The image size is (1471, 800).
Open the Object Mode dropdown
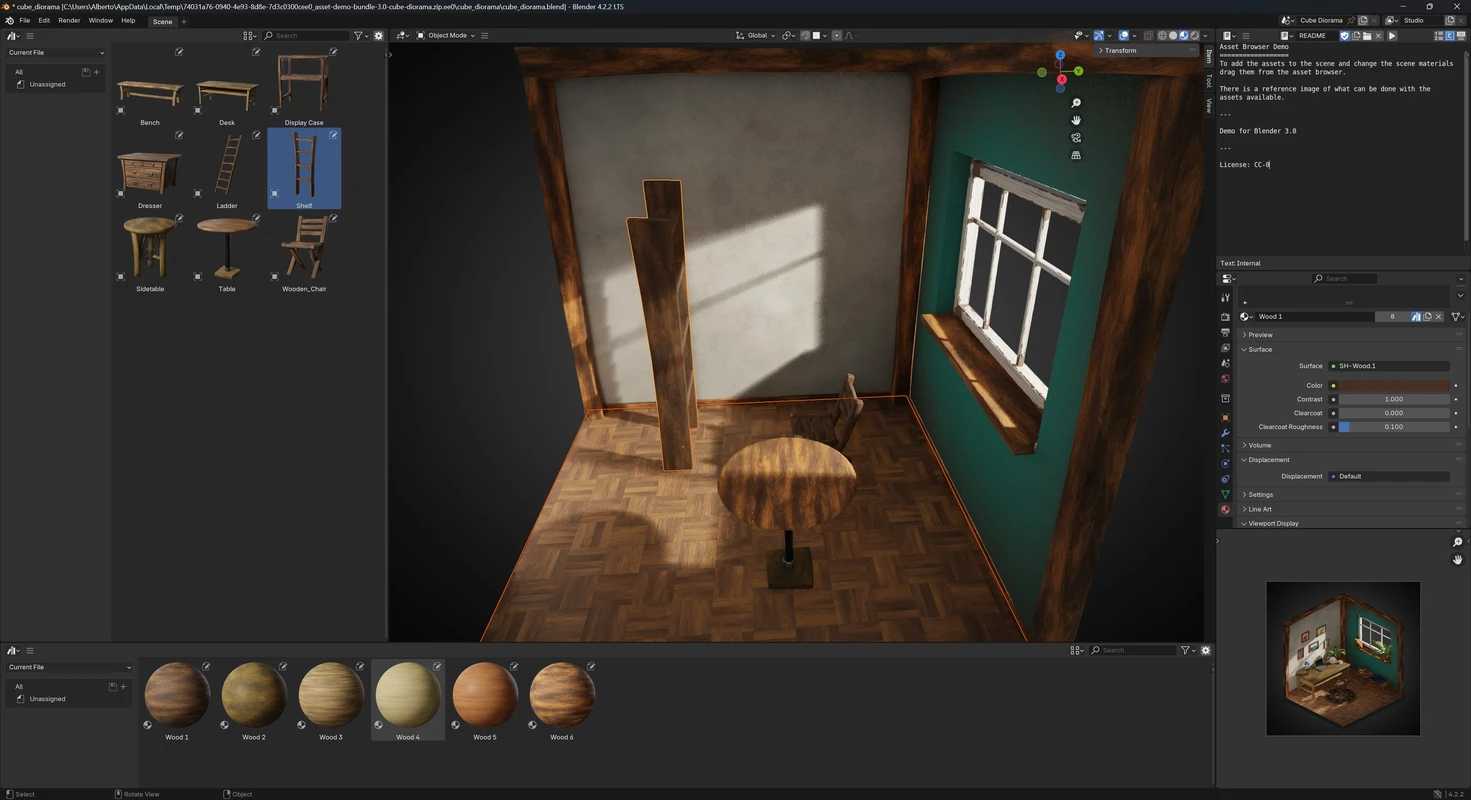pyautogui.click(x=446, y=36)
